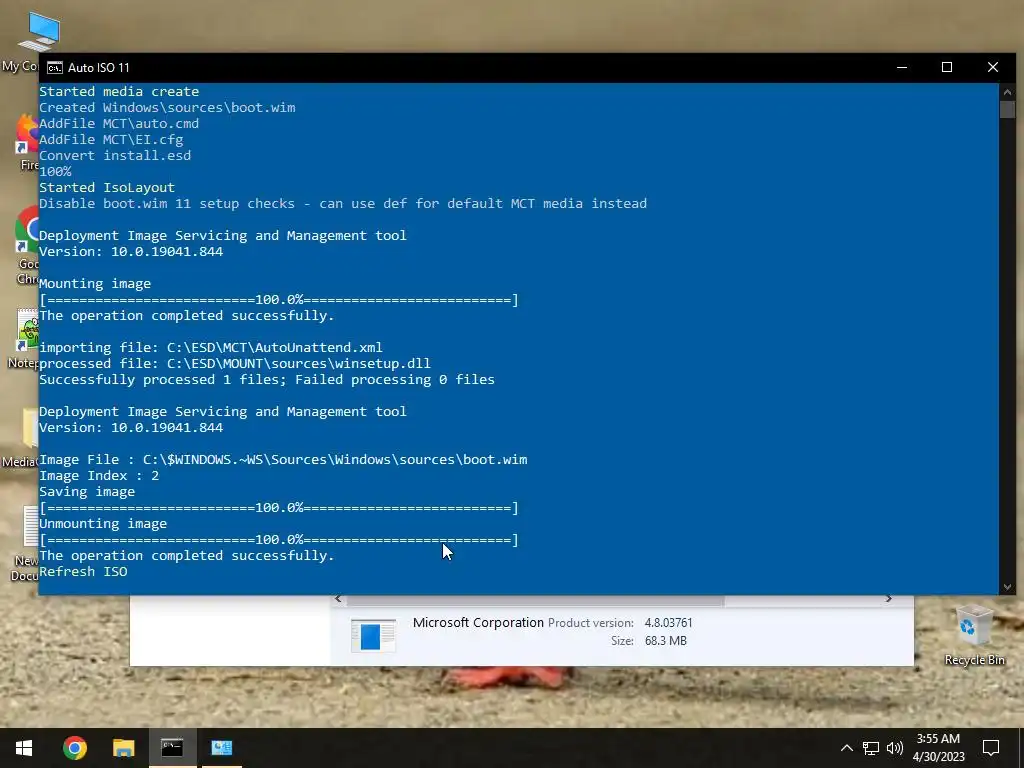The width and height of the screenshot is (1024, 768).
Task: Click the Unmounting image line
Action: 103,524
